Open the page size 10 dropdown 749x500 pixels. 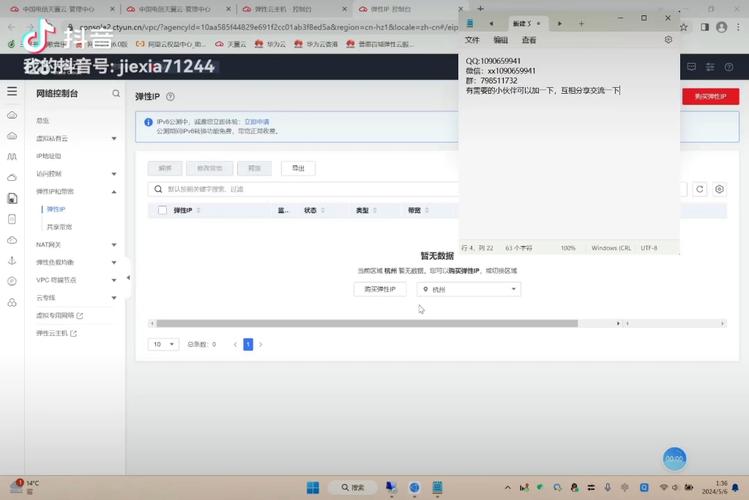point(163,344)
